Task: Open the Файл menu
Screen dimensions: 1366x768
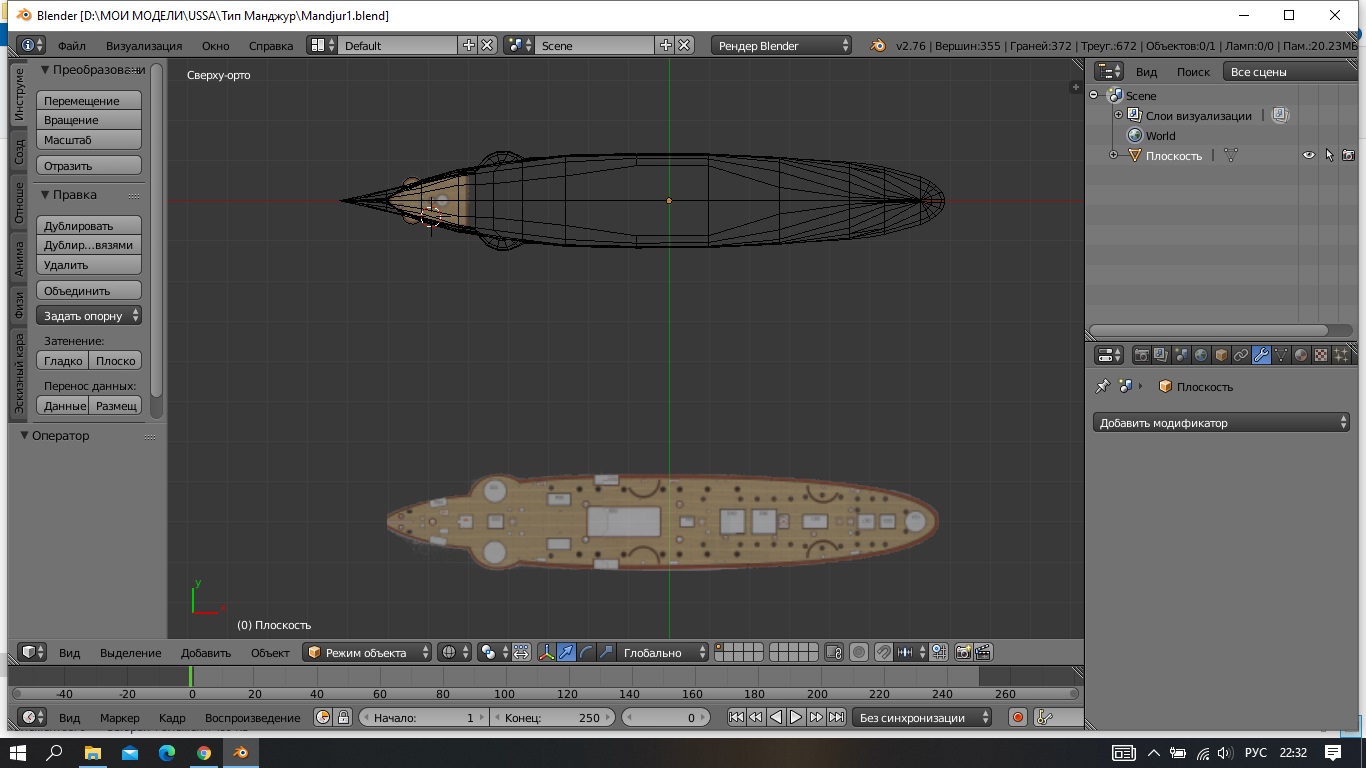Action: (71, 46)
